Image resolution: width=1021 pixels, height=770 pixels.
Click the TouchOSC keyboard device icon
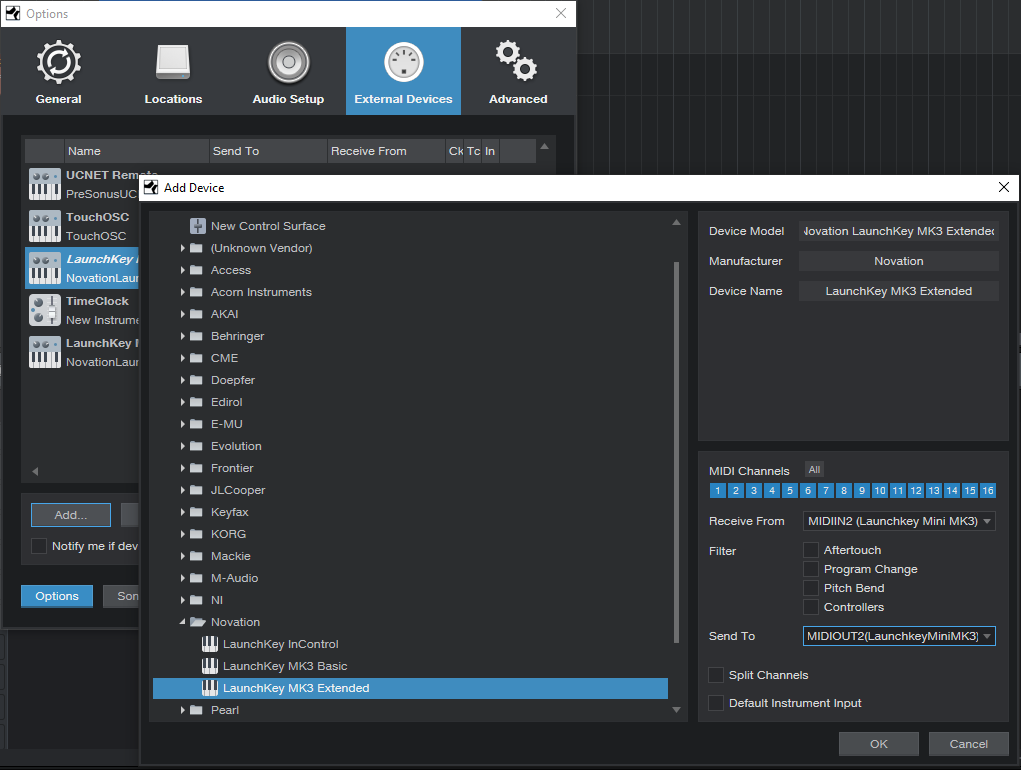[45, 226]
